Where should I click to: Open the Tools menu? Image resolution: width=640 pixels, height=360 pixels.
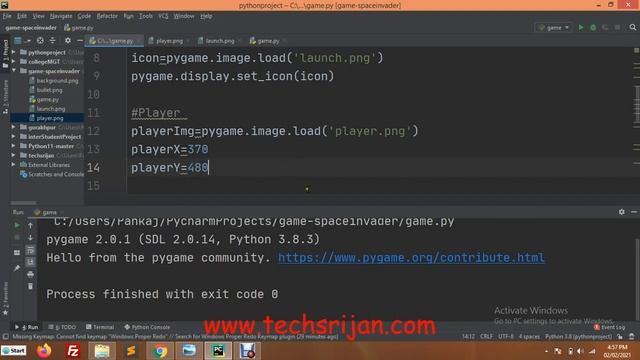[x=145, y=16]
